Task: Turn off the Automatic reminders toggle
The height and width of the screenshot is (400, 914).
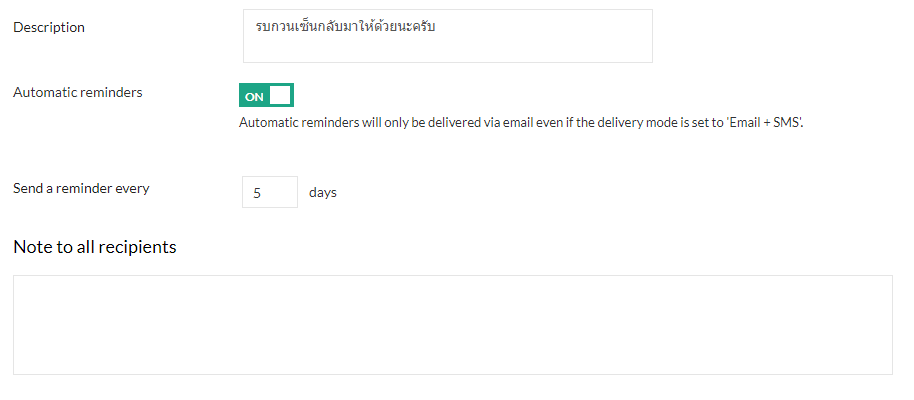Action: click(x=266, y=95)
